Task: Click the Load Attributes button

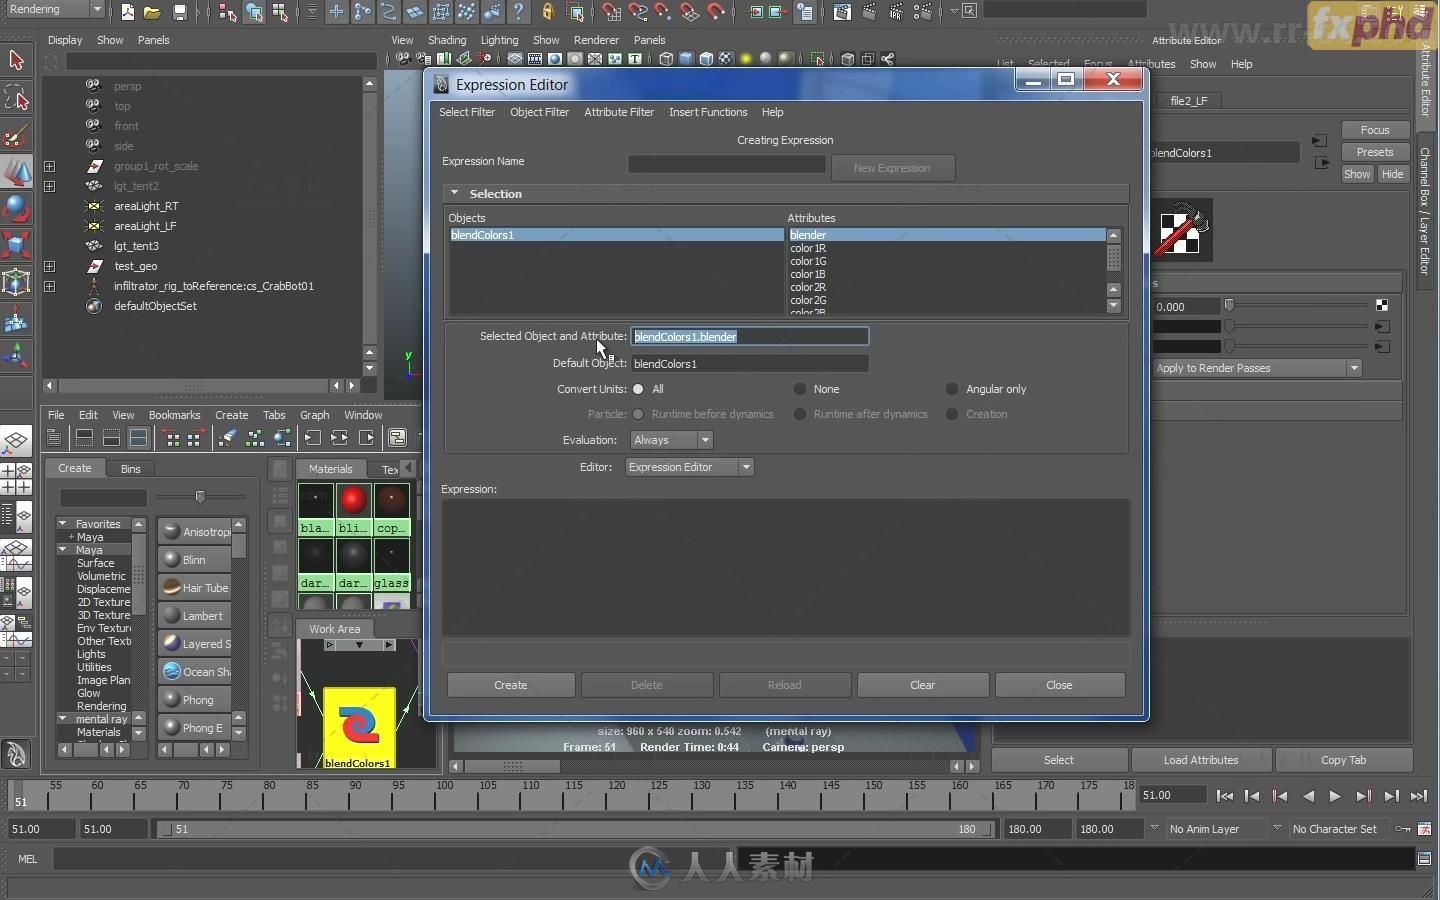Action: [x=1201, y=760]
